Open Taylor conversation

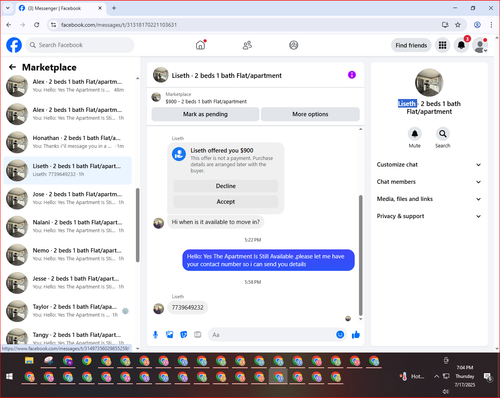[68, 311]
